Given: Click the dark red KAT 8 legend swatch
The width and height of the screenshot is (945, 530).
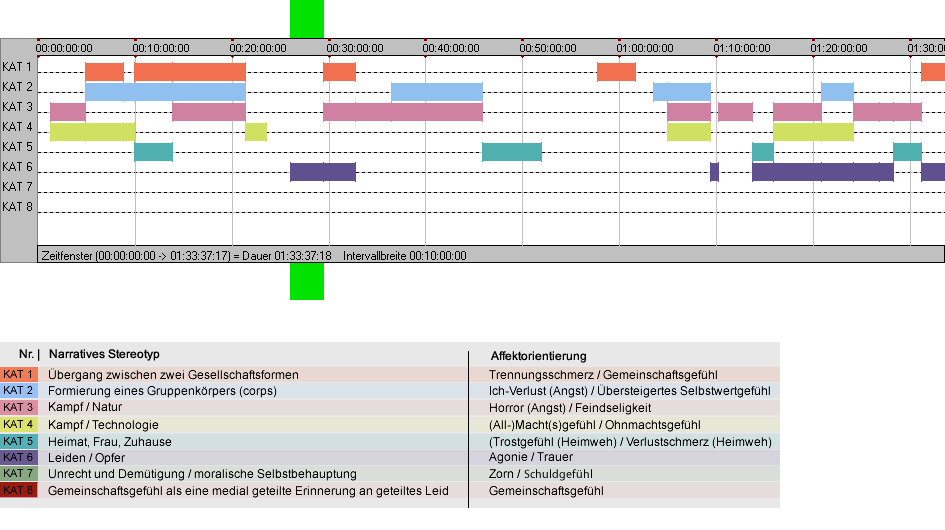Looking at the screenshot, I should click(x=19, y=490).
